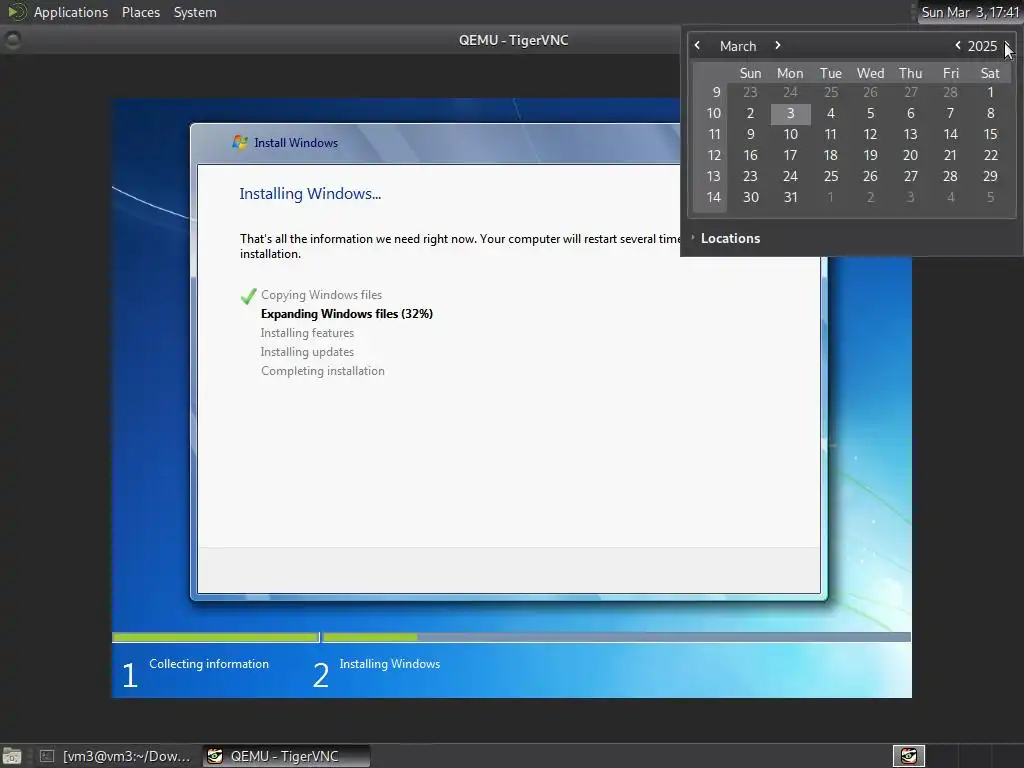Viewport: 1024px width, 768px height.
Task: Click the Installing Windows progress bar
Action: pyautogui.click(x=616, y=637)
